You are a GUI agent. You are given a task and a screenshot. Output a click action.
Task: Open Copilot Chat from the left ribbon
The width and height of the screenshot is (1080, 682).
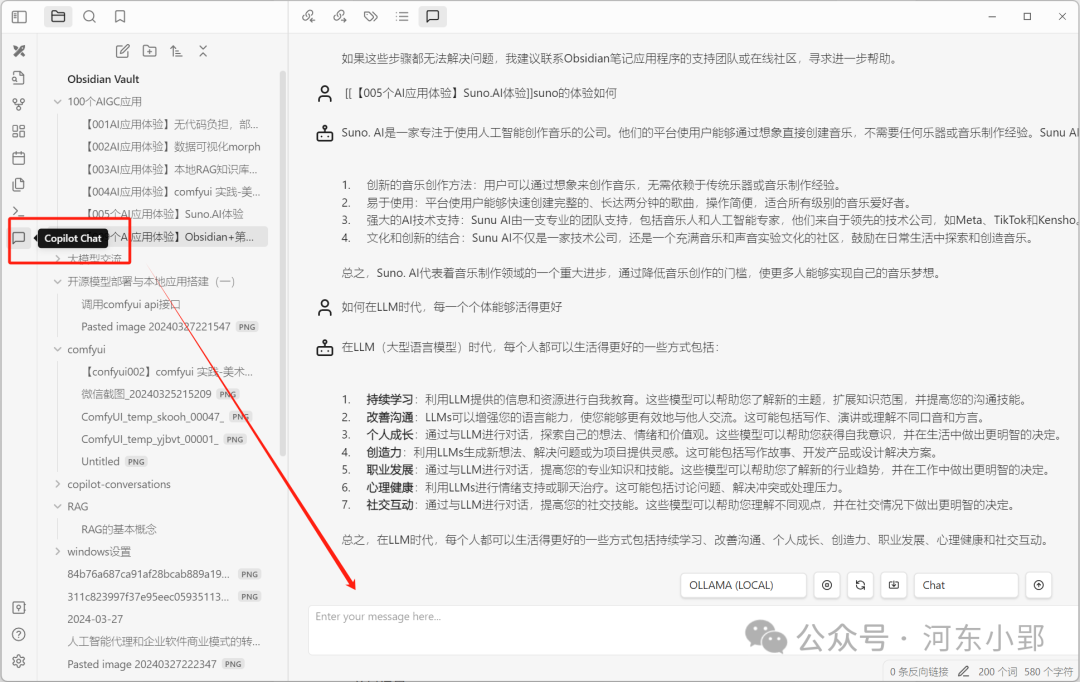click(x=19, y=238)
